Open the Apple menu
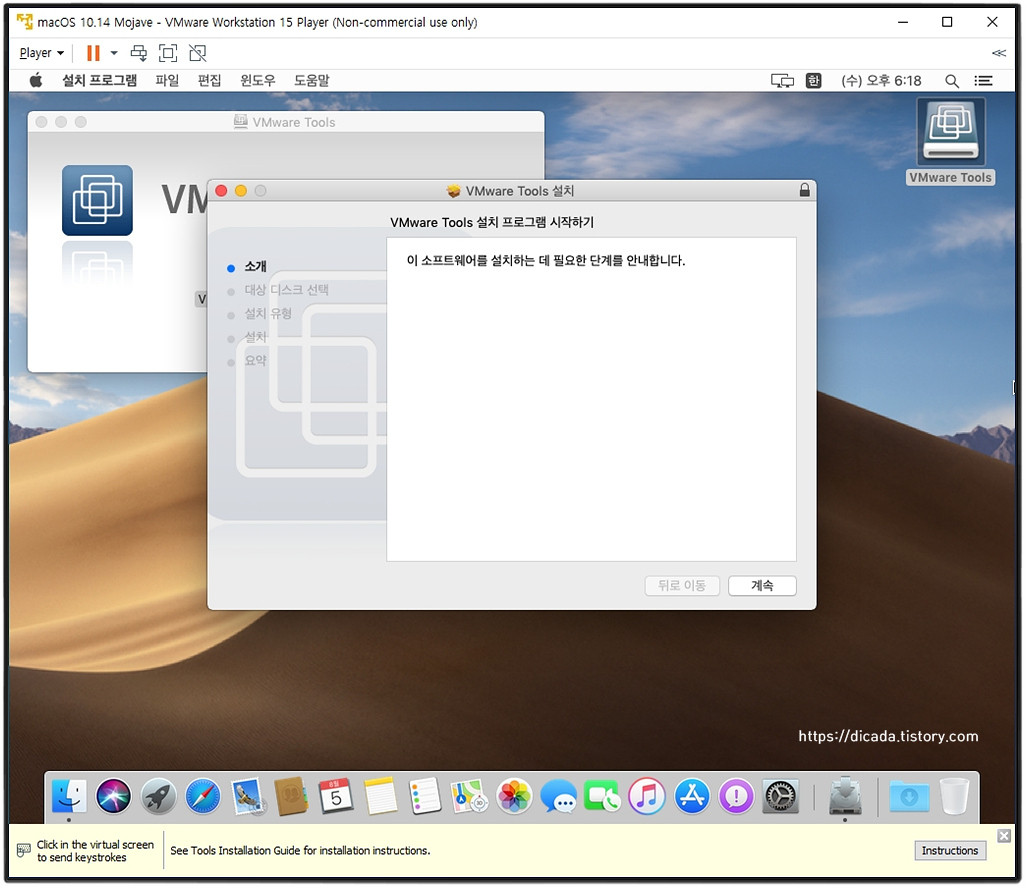This screenshot has width=1026, height=887. (36, 80)
